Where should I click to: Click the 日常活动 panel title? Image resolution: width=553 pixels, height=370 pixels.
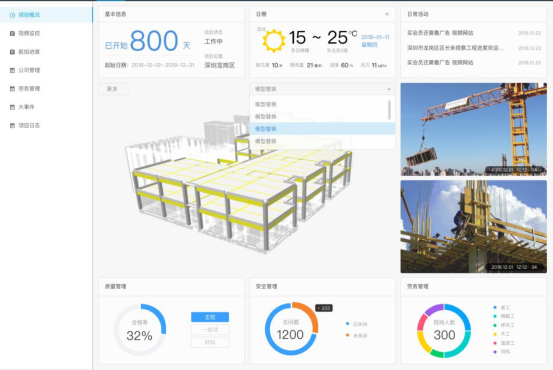[x=418, y=14]
